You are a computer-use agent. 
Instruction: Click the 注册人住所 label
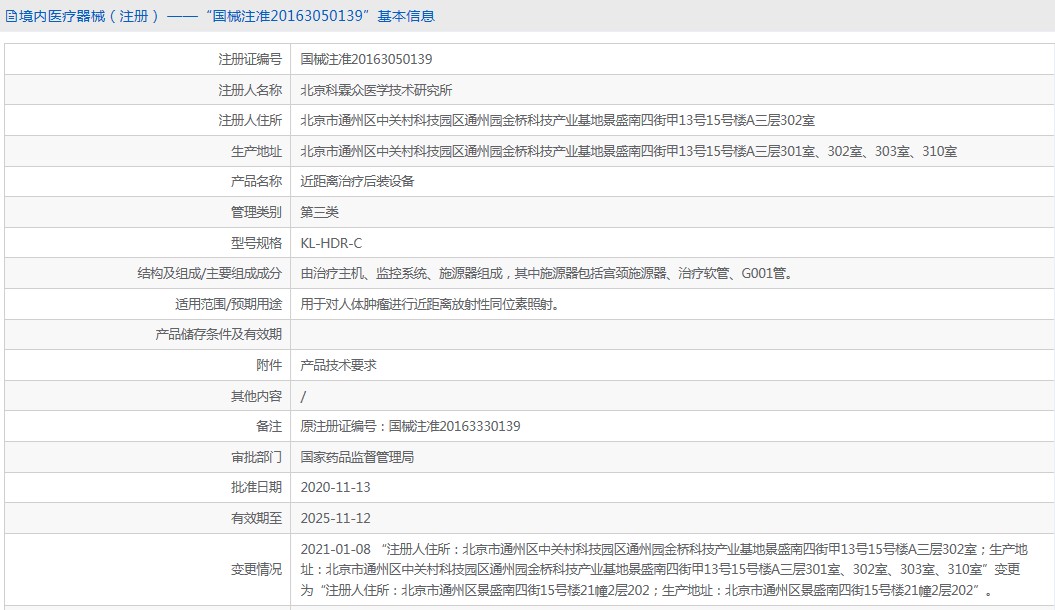click(250, 120)
